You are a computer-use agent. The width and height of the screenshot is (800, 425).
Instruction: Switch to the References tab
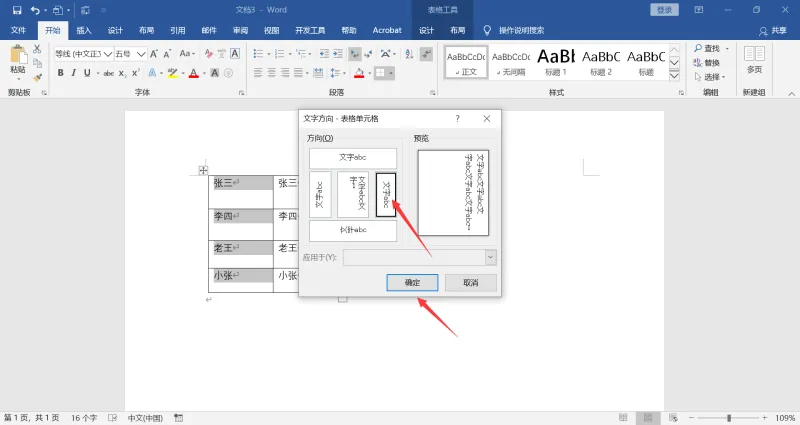[x=178, y=30]
